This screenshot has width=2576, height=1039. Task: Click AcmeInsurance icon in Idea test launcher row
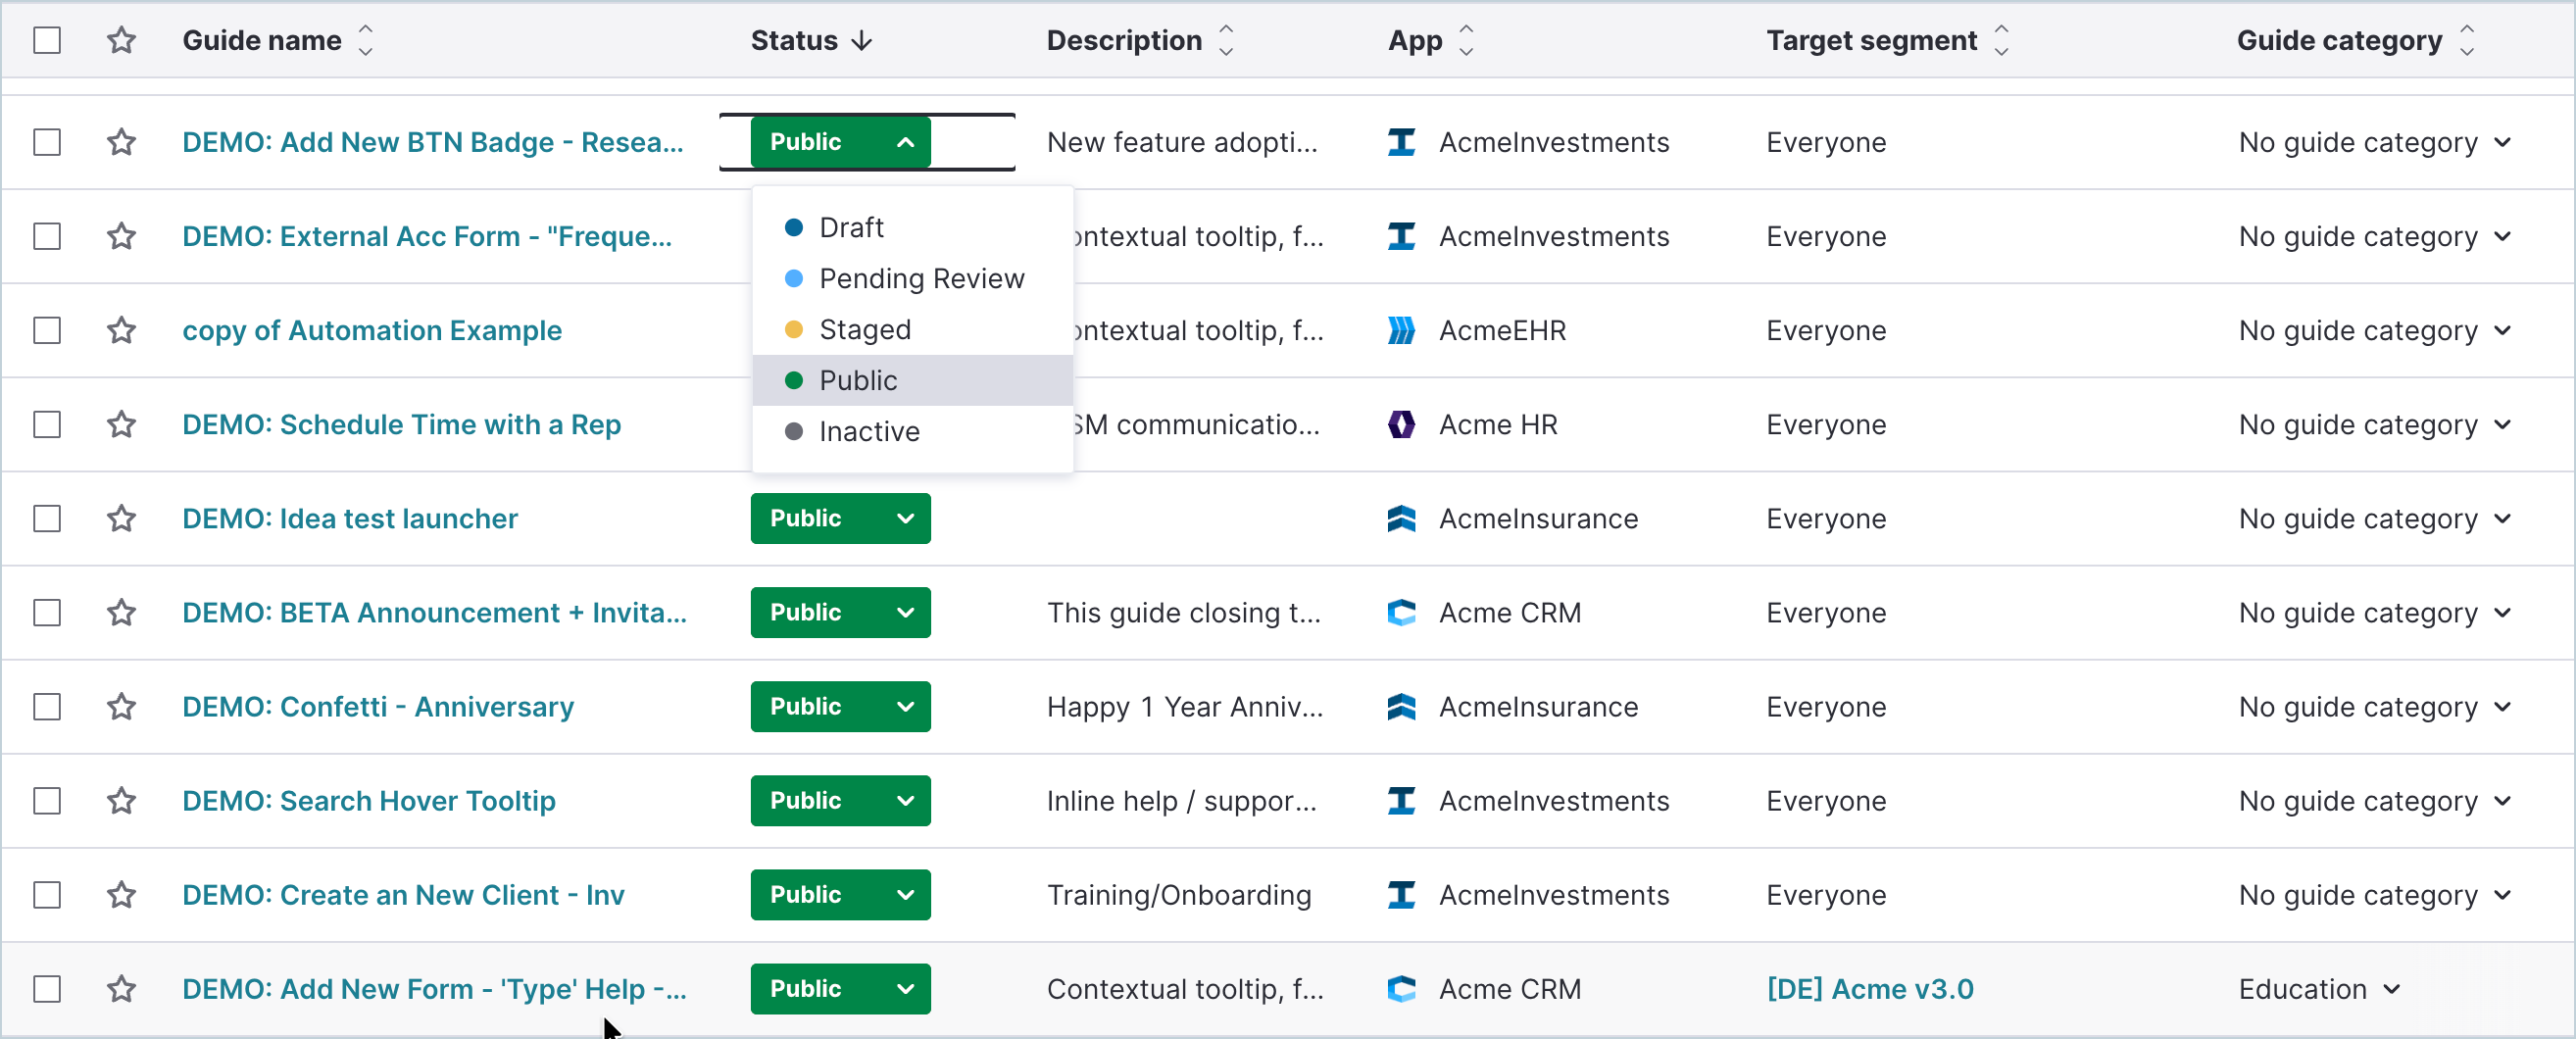[x=1401, y=518]
